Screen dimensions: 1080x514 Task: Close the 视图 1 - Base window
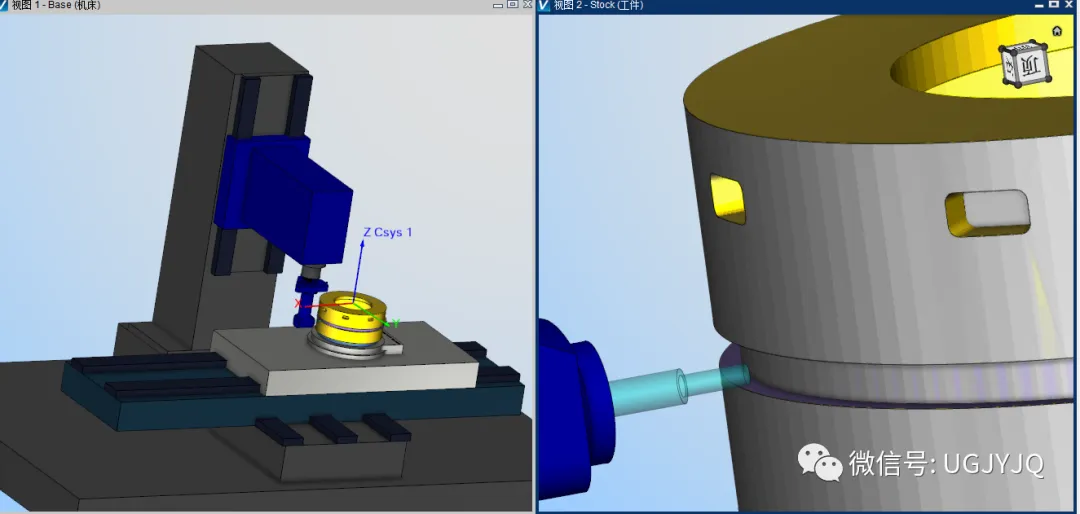pyautogui.click(x=528, y=5)
